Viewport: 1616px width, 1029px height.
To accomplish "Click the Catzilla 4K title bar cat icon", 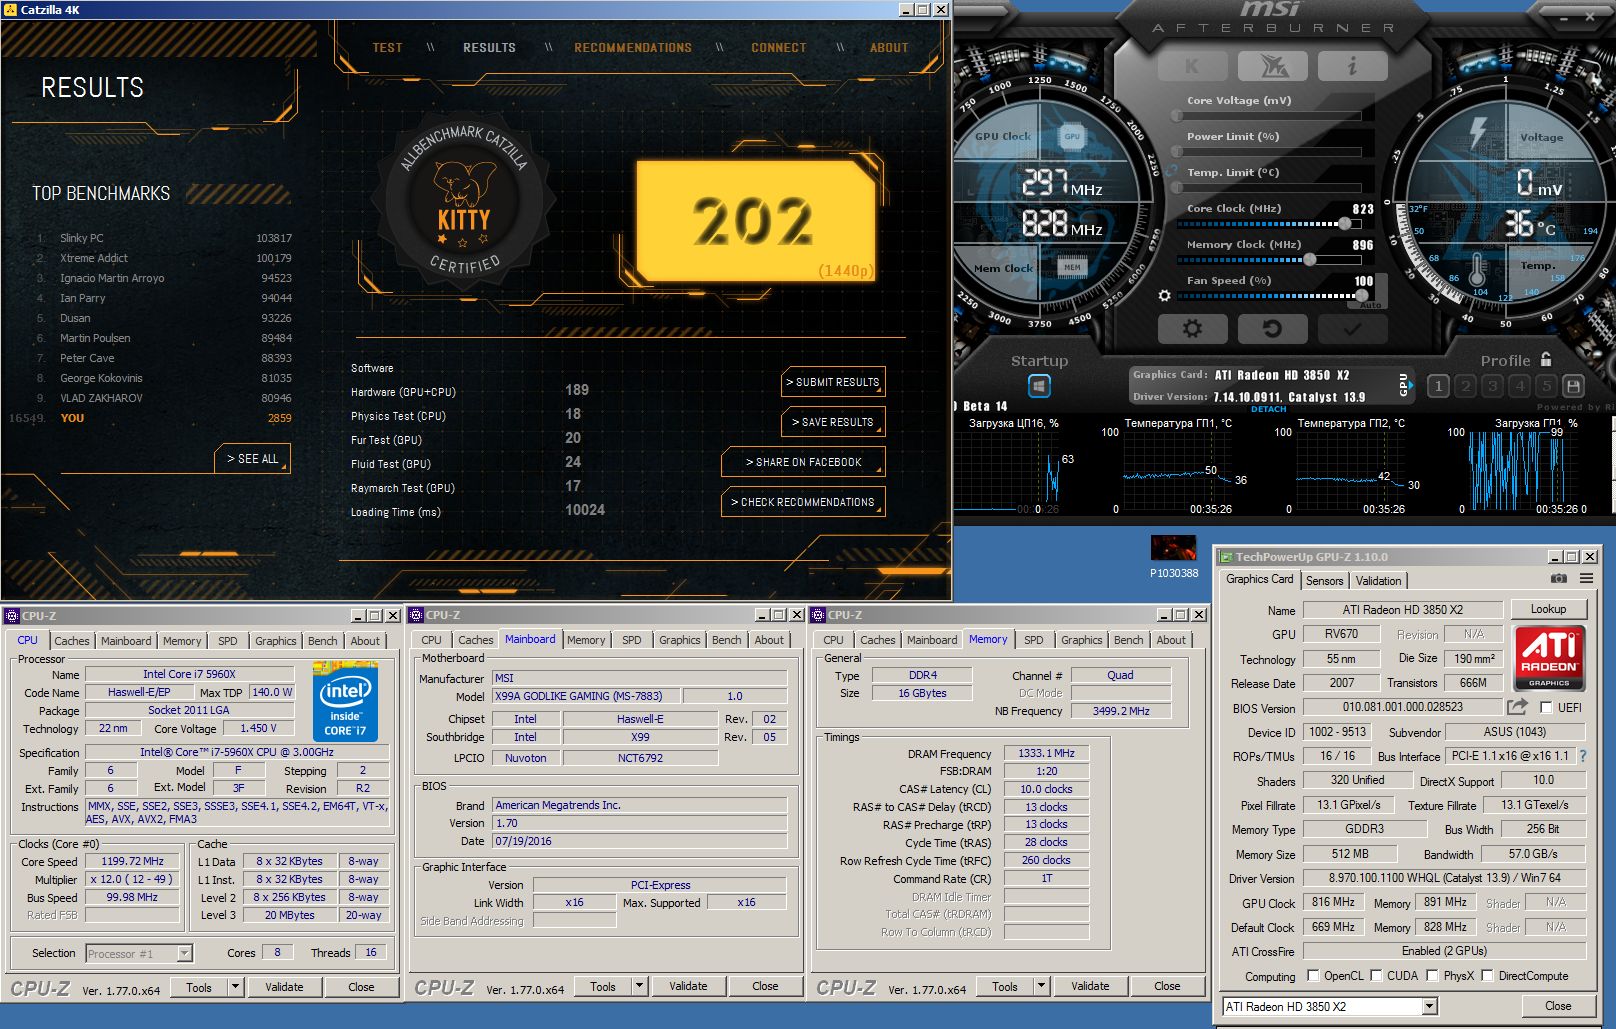I will (10, 9).
